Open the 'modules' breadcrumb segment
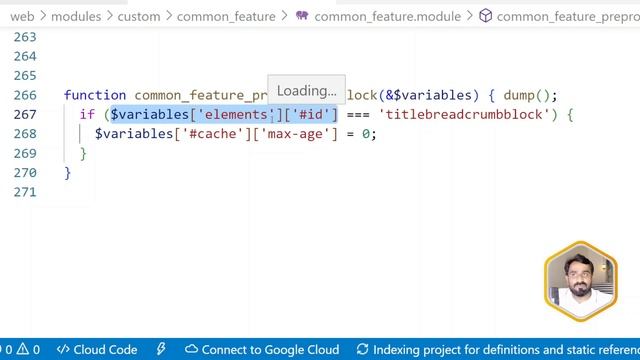 pos(76,16)
